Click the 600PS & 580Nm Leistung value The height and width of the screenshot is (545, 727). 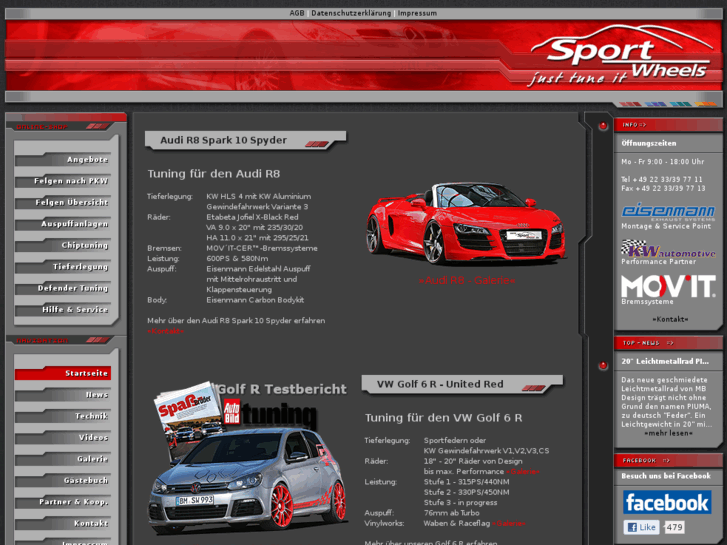pos(237,258)
